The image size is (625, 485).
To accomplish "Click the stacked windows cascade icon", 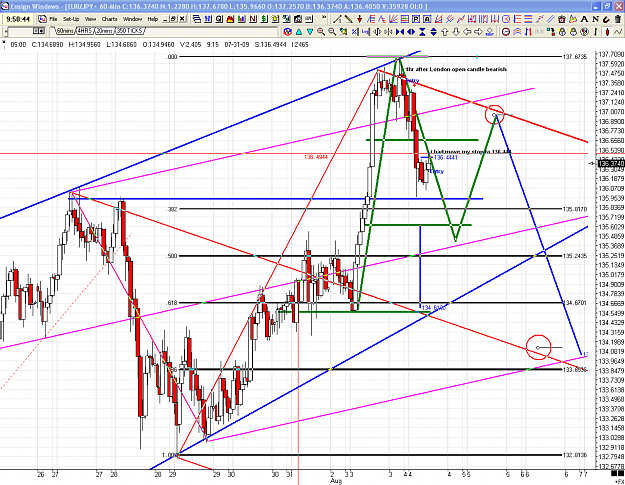I will (x=197, y=19).
